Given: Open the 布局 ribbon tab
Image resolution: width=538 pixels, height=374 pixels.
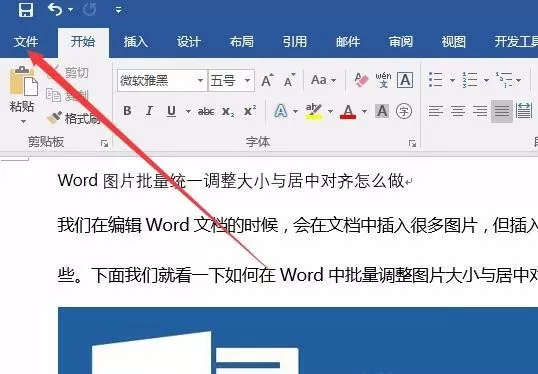Looking at the screenshot, I should tap(242, 42).
